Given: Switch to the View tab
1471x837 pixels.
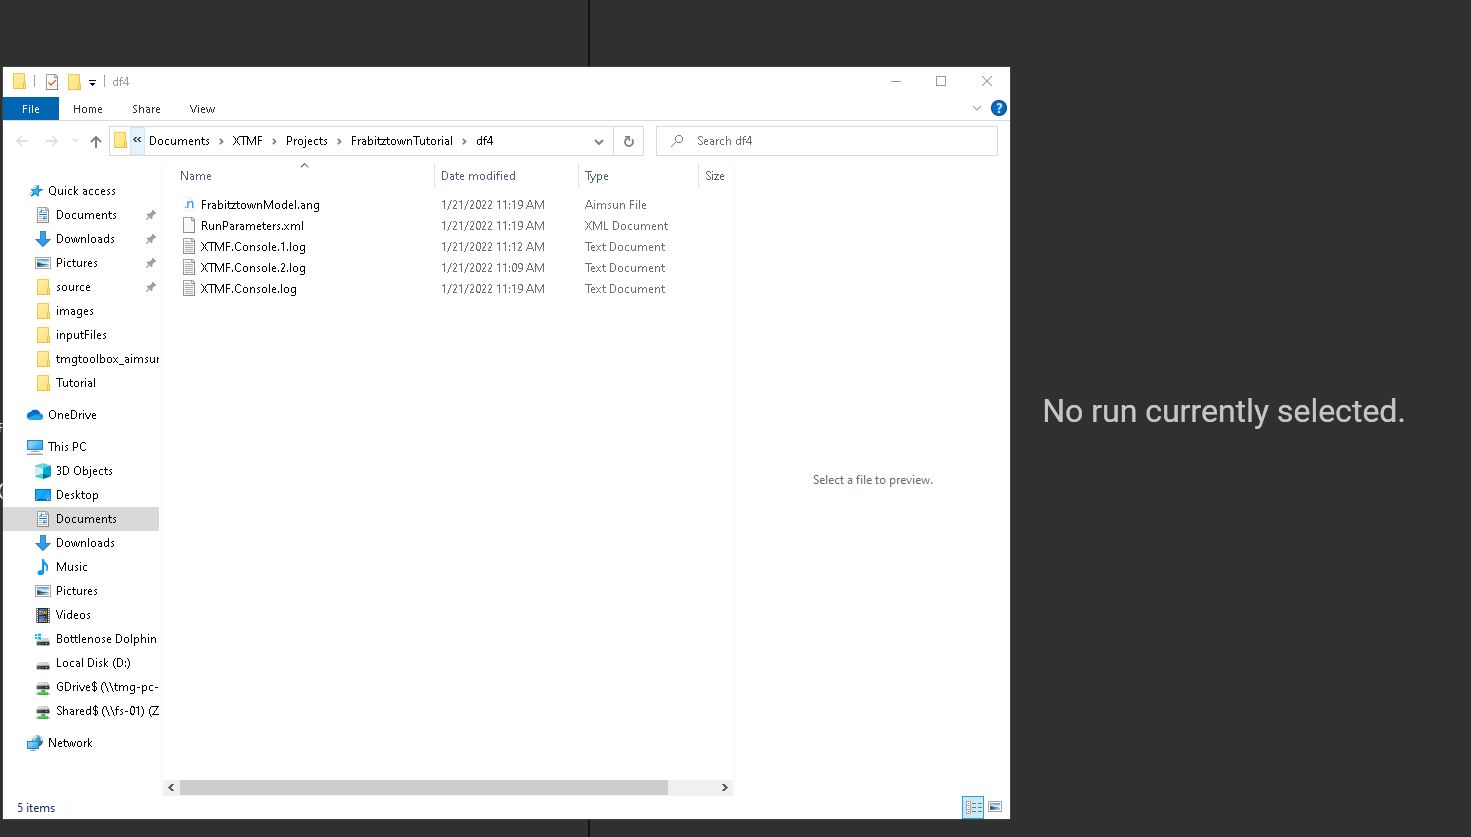Looking at the screenshot, I should tap(202, 108).
